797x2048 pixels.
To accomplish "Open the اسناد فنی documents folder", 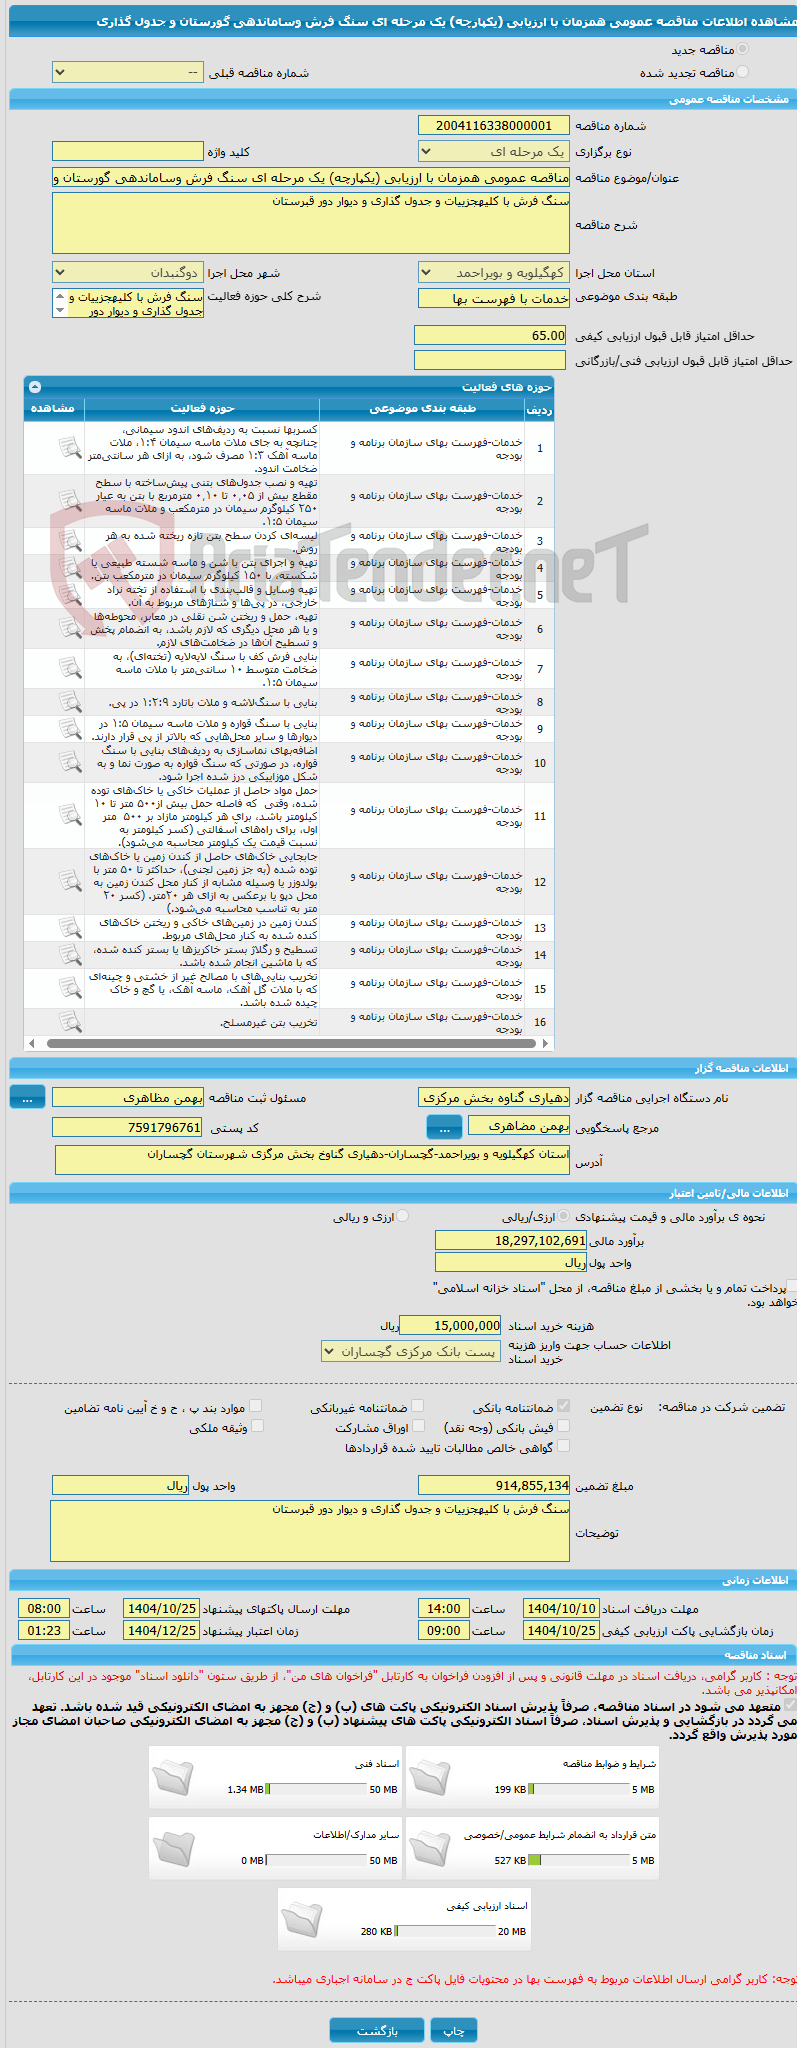I will pos(173,1776).
